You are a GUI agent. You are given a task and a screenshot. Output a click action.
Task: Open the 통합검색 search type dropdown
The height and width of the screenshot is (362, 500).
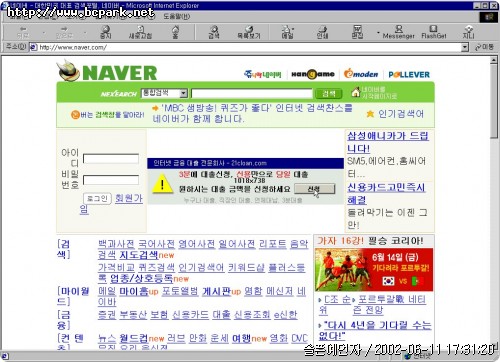[164, 93]
